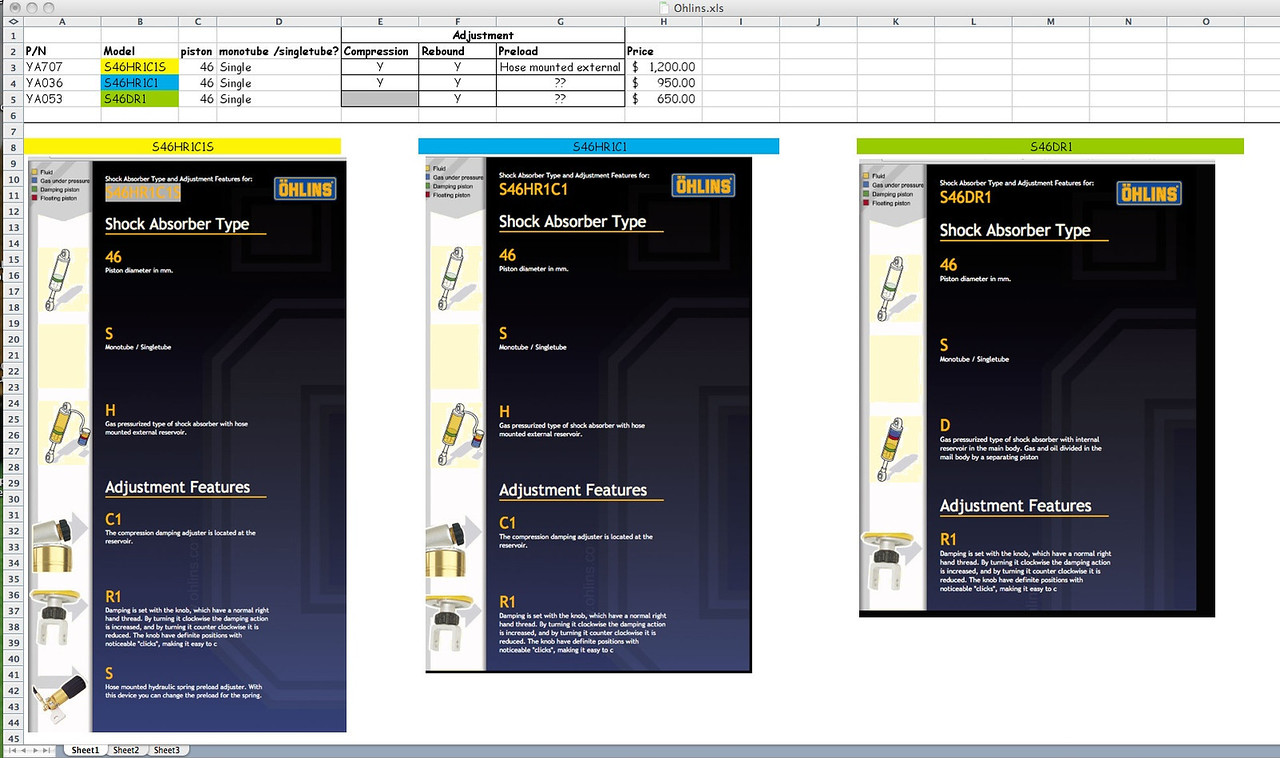
Task: Click the Öhlins logo in the S46HR1C1 image
Action: pos(703,186)
